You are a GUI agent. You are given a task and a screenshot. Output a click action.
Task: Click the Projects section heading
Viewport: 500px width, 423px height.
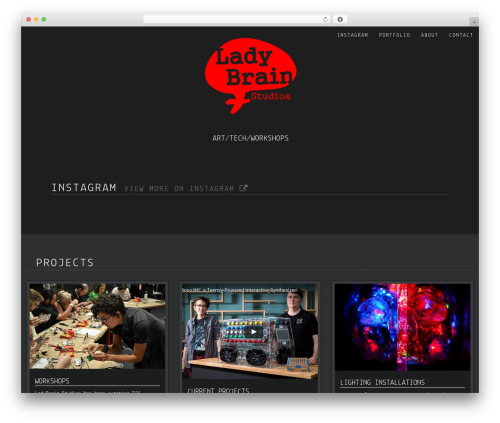(65, 263)
